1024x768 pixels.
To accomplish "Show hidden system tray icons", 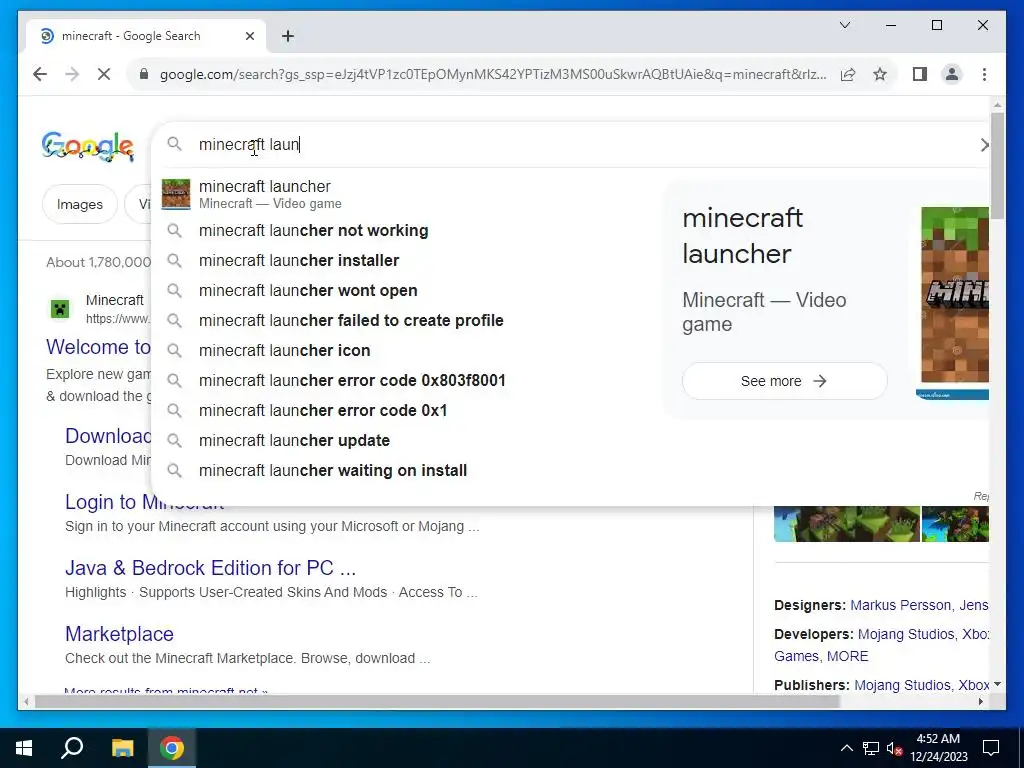I will [846, 748].
